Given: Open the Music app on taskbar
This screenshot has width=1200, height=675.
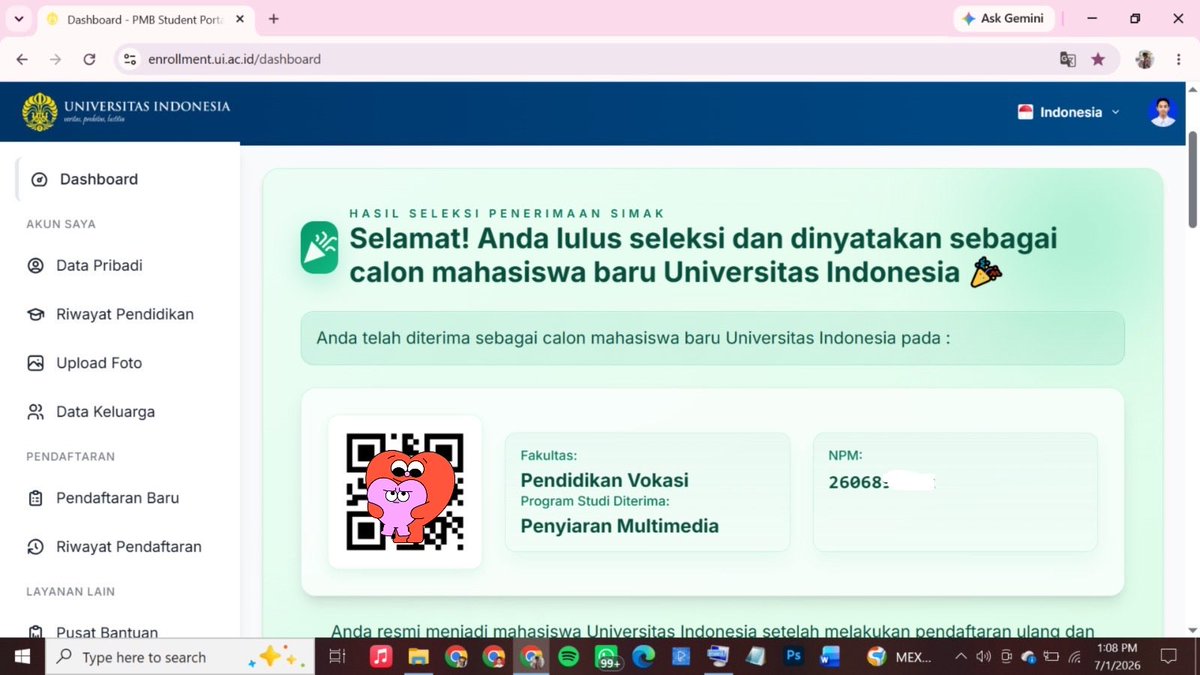Looking at the screenshot, I should click(x=381, y=657).
